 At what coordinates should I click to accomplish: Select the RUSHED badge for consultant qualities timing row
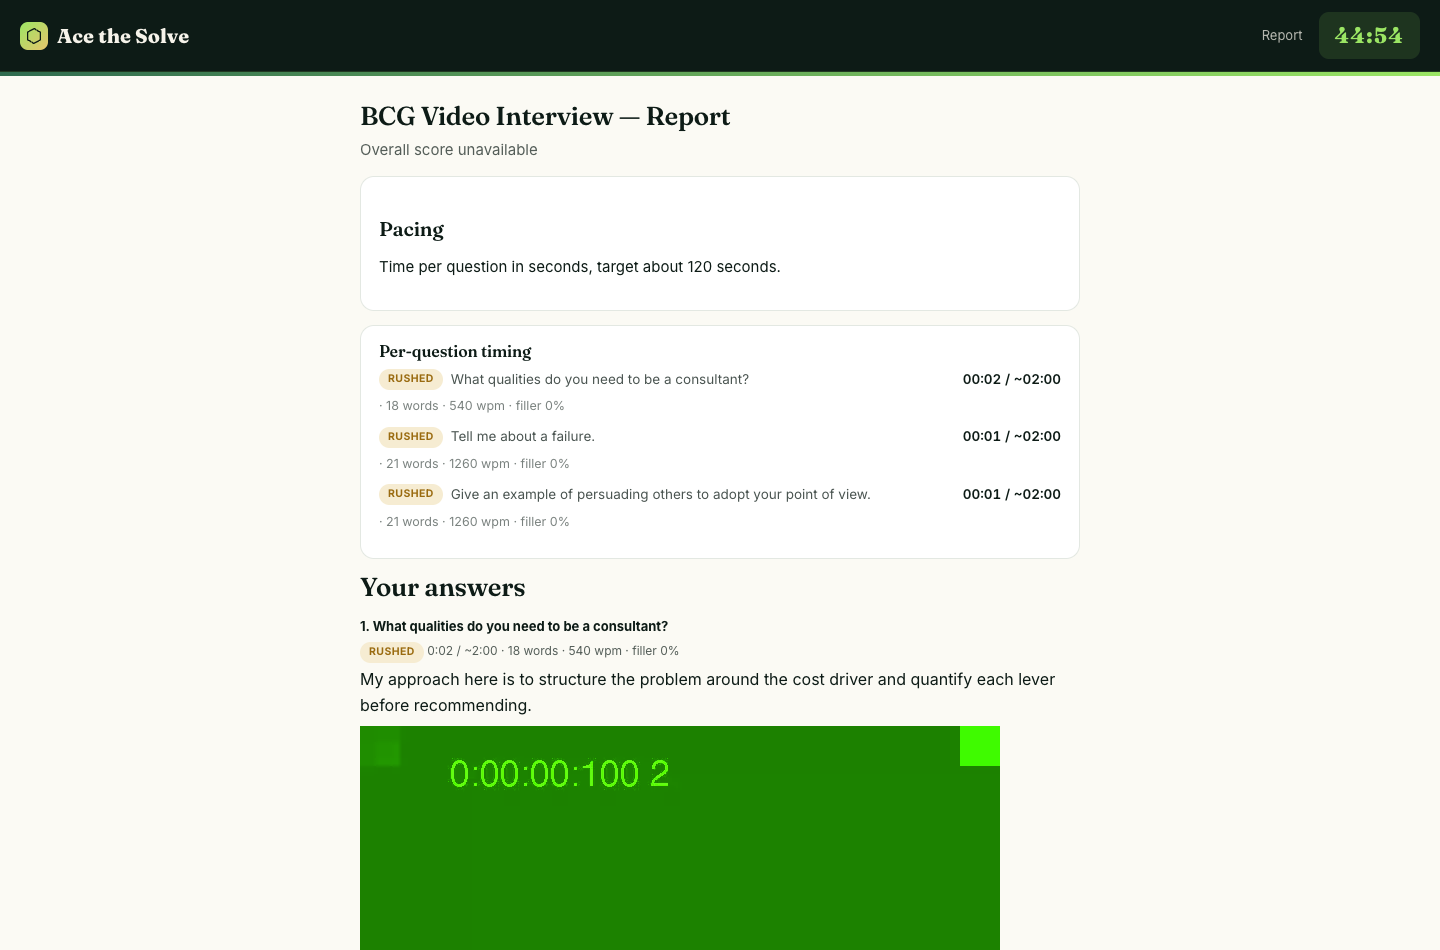410,379
